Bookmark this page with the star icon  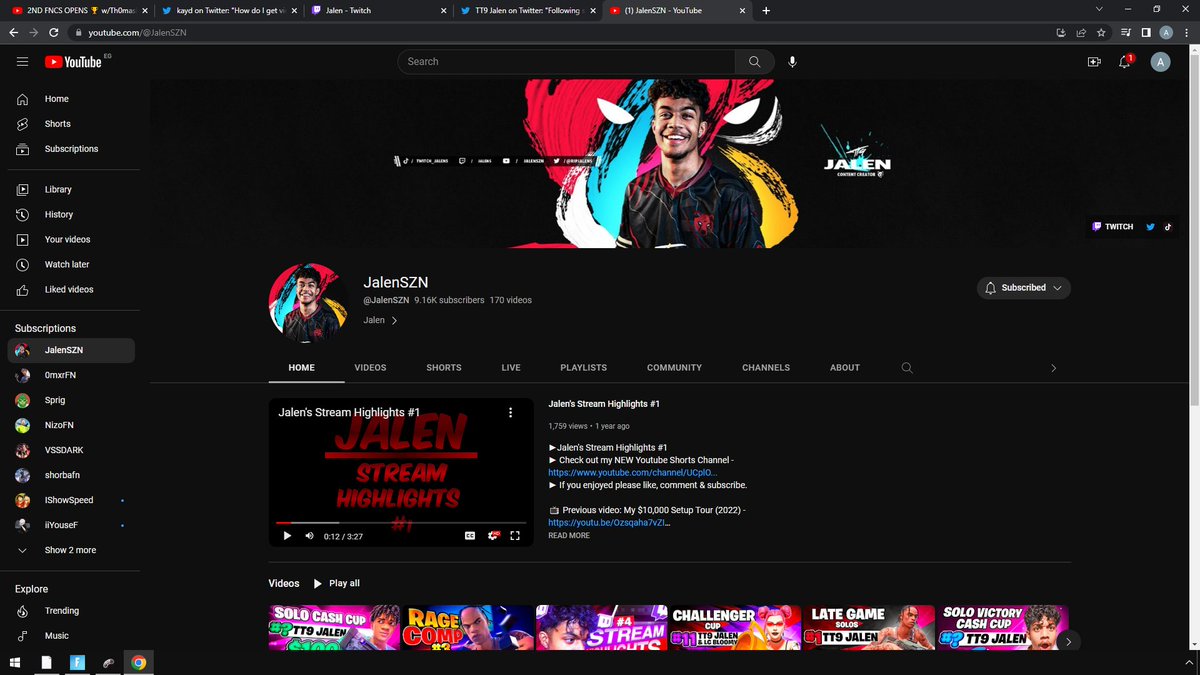tap(1101, 32)
